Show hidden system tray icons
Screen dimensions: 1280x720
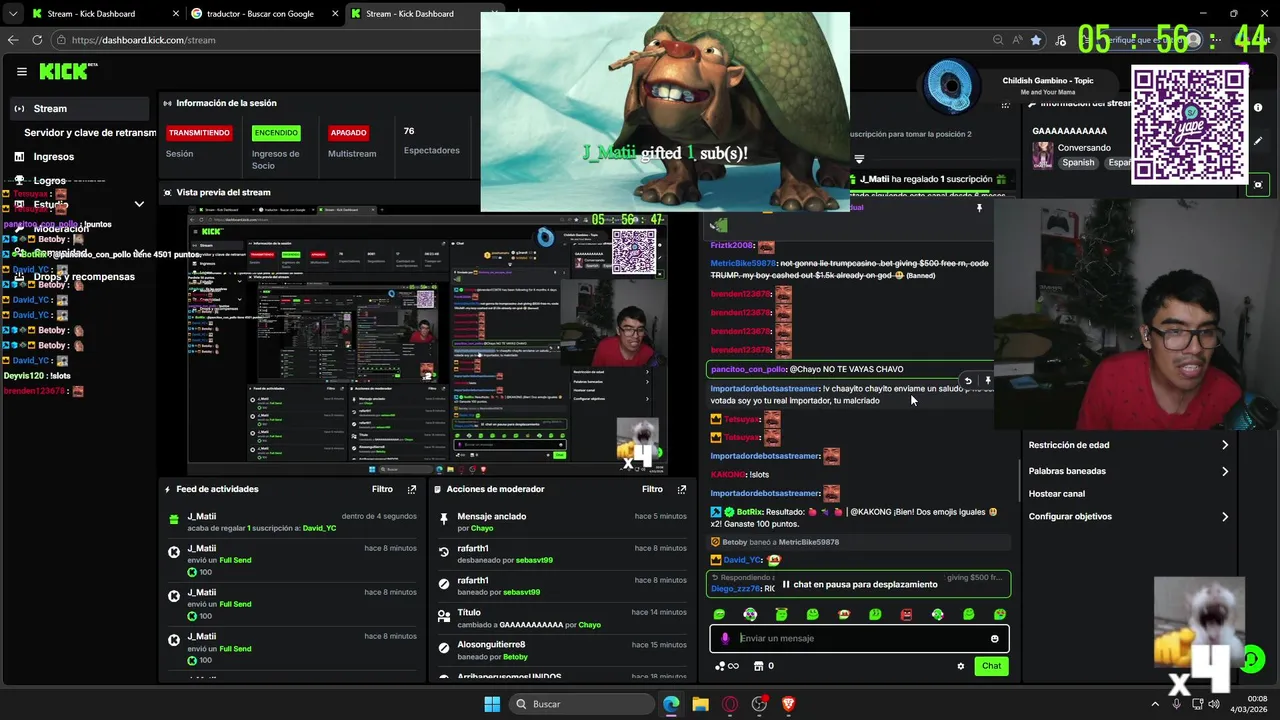pyautogui.click(x=1155, y=704)
